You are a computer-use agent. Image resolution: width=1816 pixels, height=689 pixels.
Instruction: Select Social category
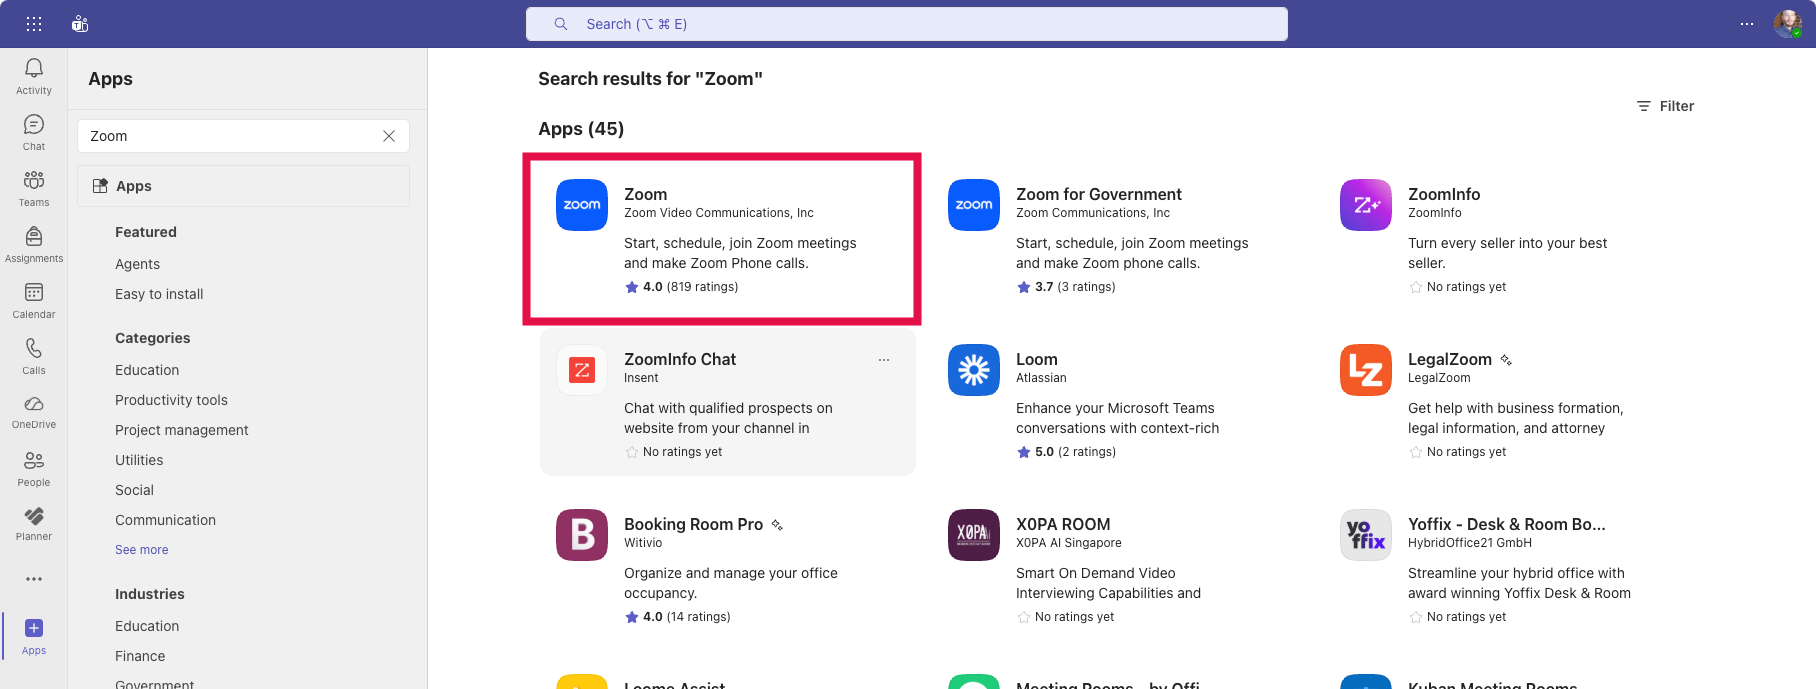click(x=134, y=490)
